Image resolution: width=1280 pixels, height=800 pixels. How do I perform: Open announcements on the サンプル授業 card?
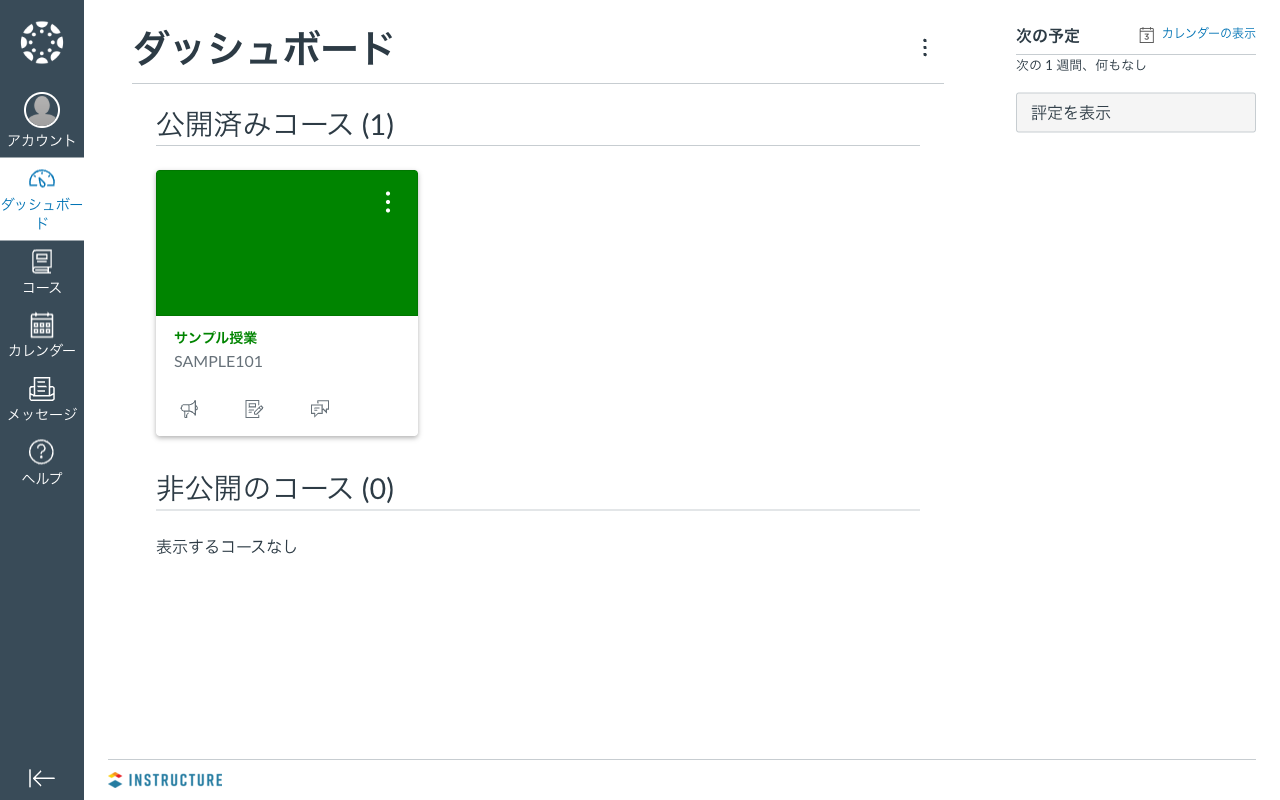tap(189, 409)
